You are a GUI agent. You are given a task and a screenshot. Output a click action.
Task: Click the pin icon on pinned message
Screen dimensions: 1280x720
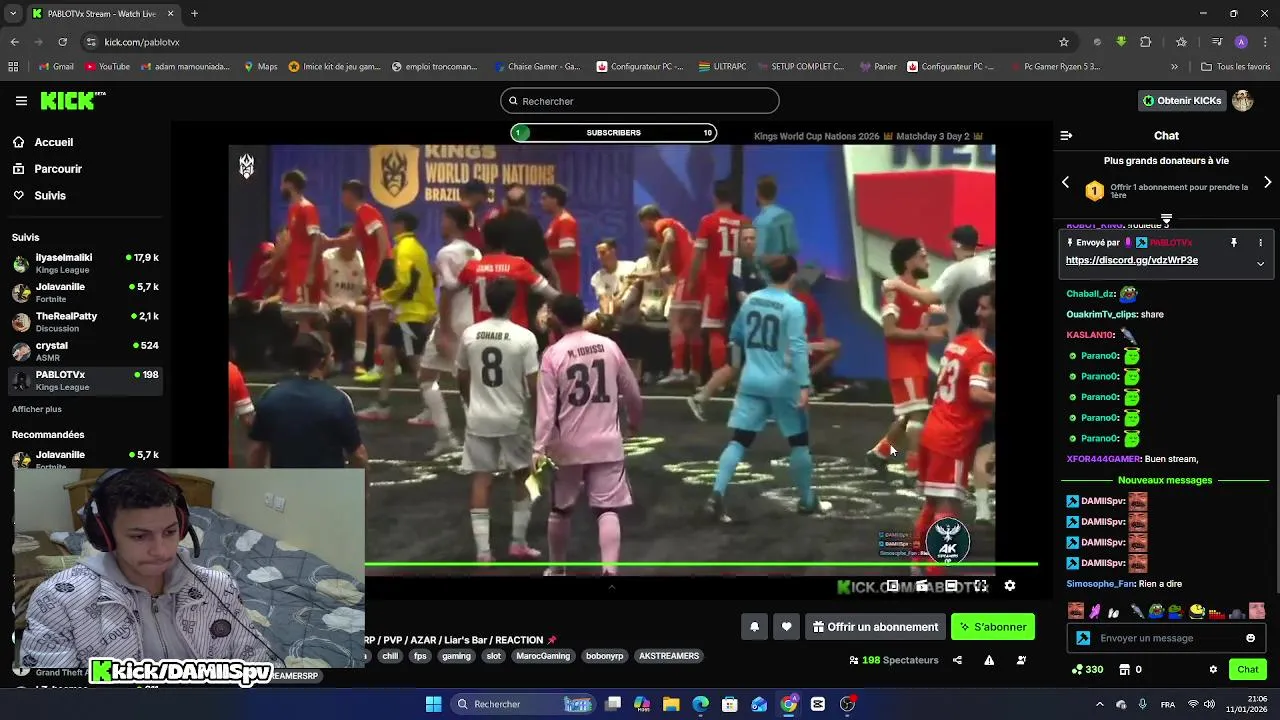(x=1234, y=243)
